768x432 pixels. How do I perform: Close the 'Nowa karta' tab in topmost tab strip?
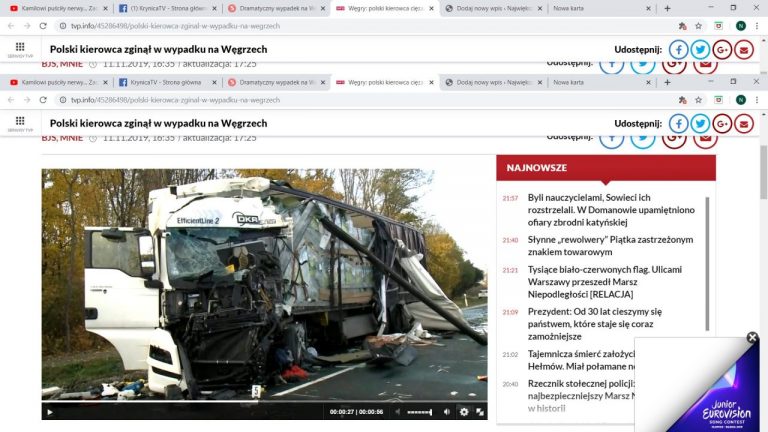(648, 8)
